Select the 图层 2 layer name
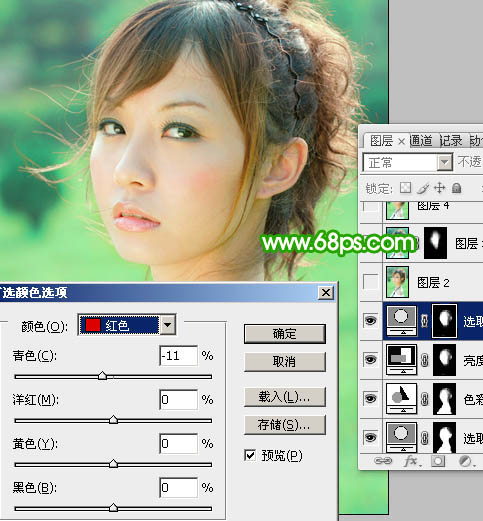483x521 pixels. 433,283
